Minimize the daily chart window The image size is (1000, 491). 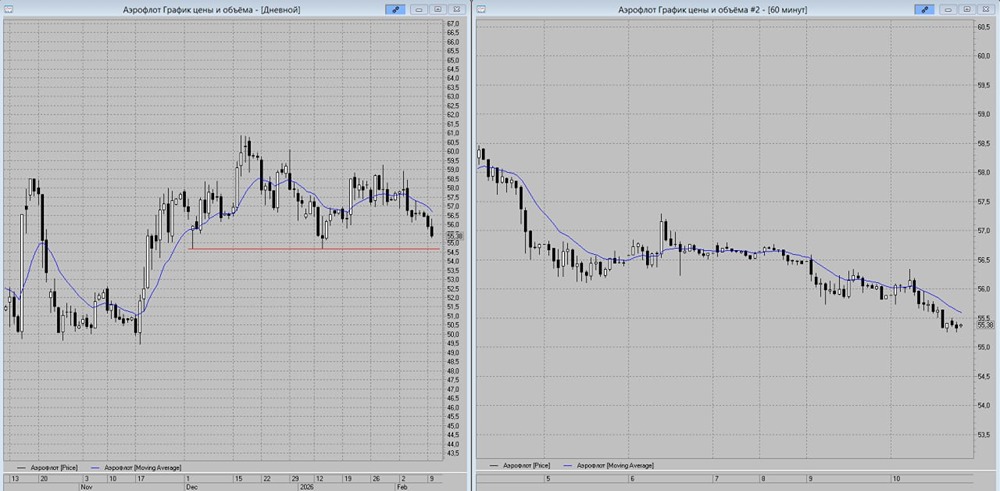pyautogui.click(x=420, y=10)
